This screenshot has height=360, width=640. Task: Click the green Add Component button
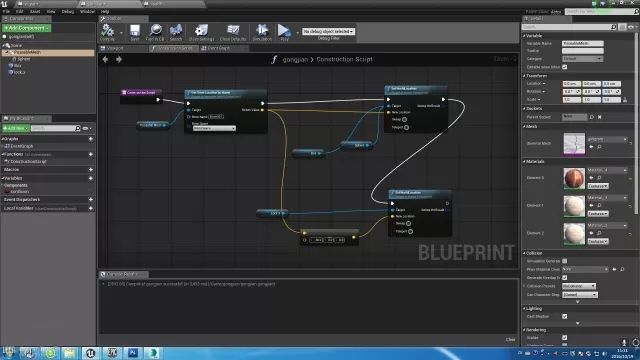[27, 28]
